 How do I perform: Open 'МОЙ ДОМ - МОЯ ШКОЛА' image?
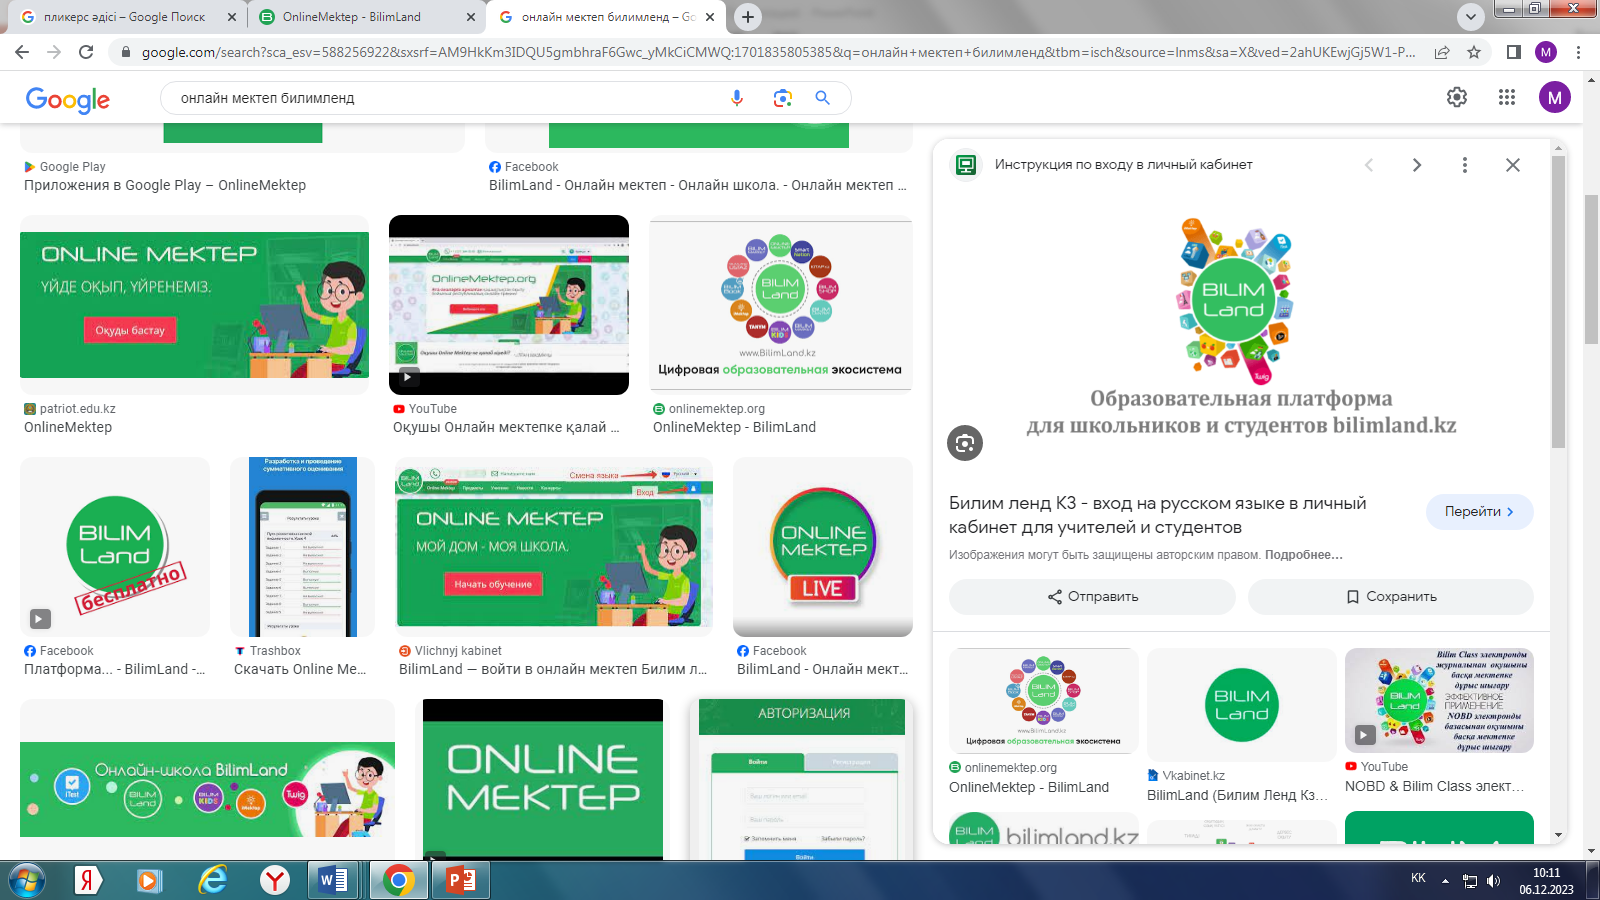pyautogui.click(x=554, y=547)
